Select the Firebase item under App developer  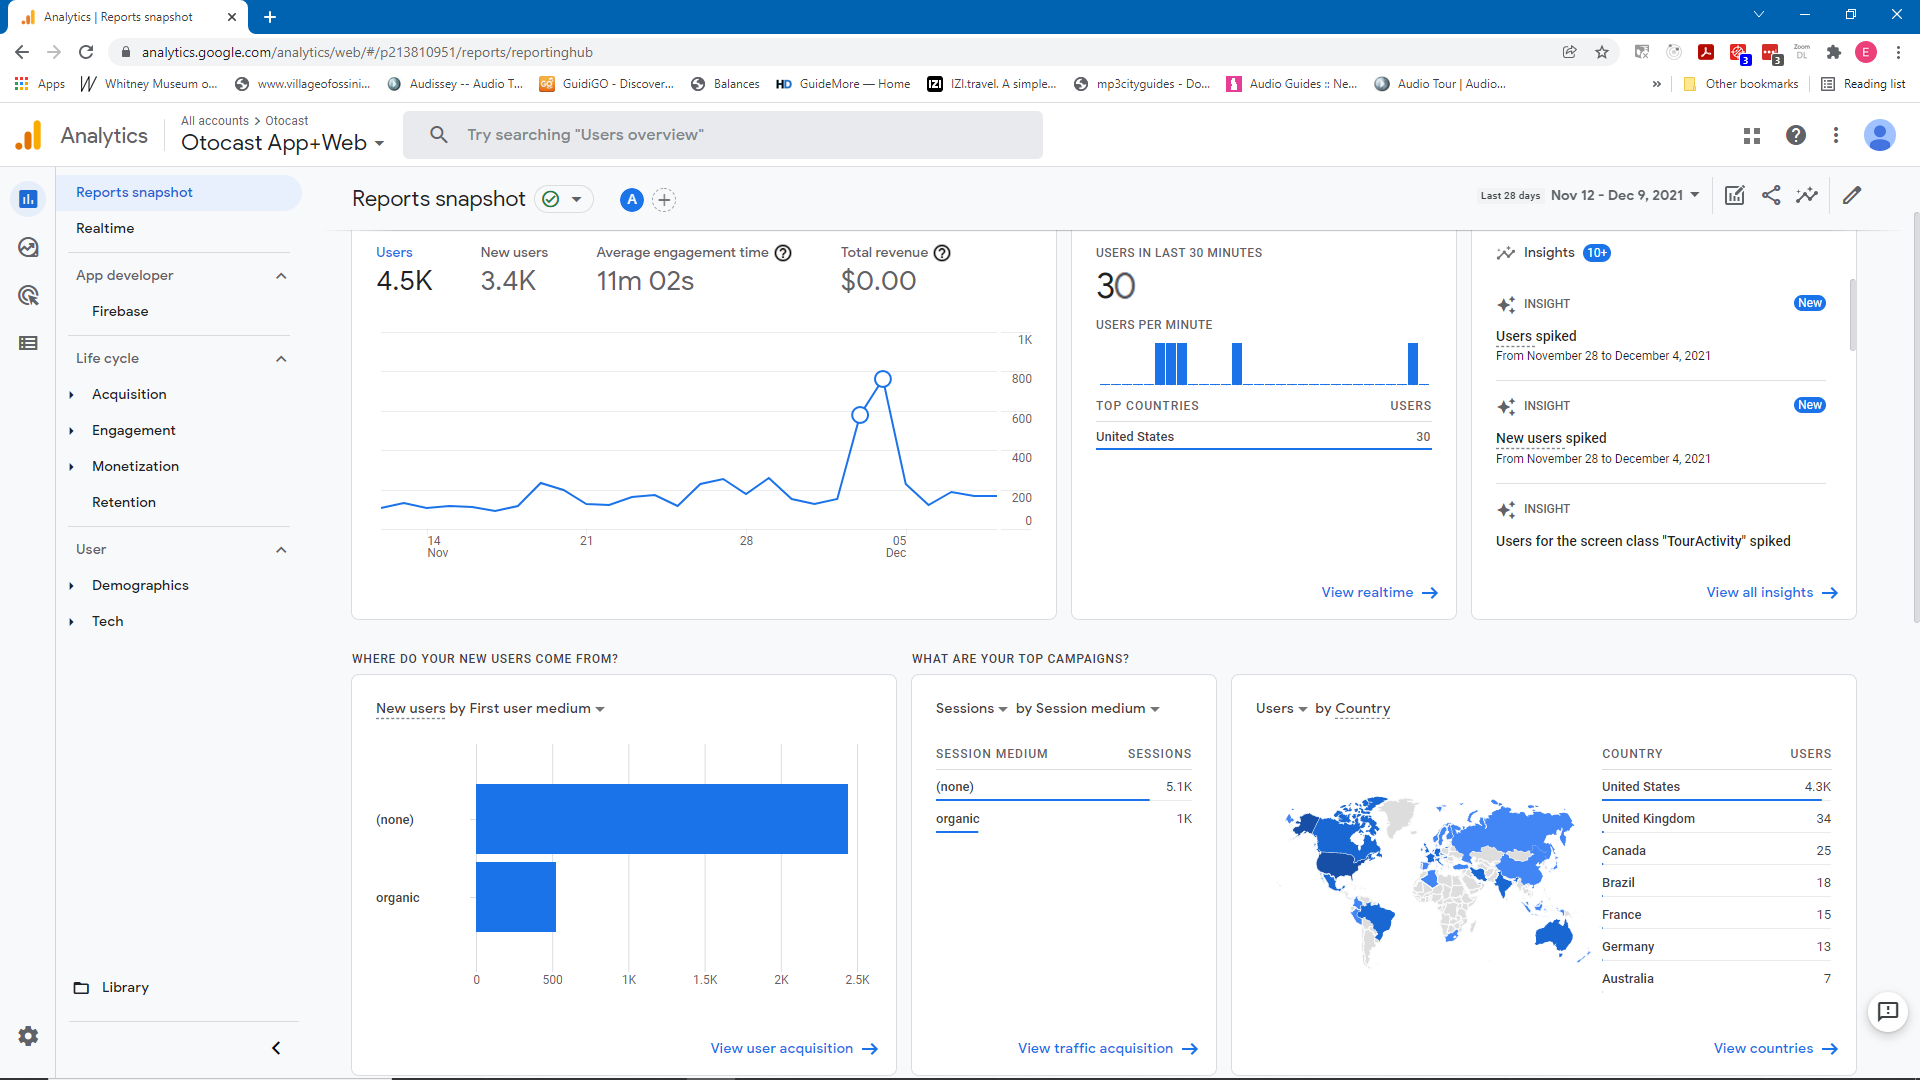coord(121,310)
